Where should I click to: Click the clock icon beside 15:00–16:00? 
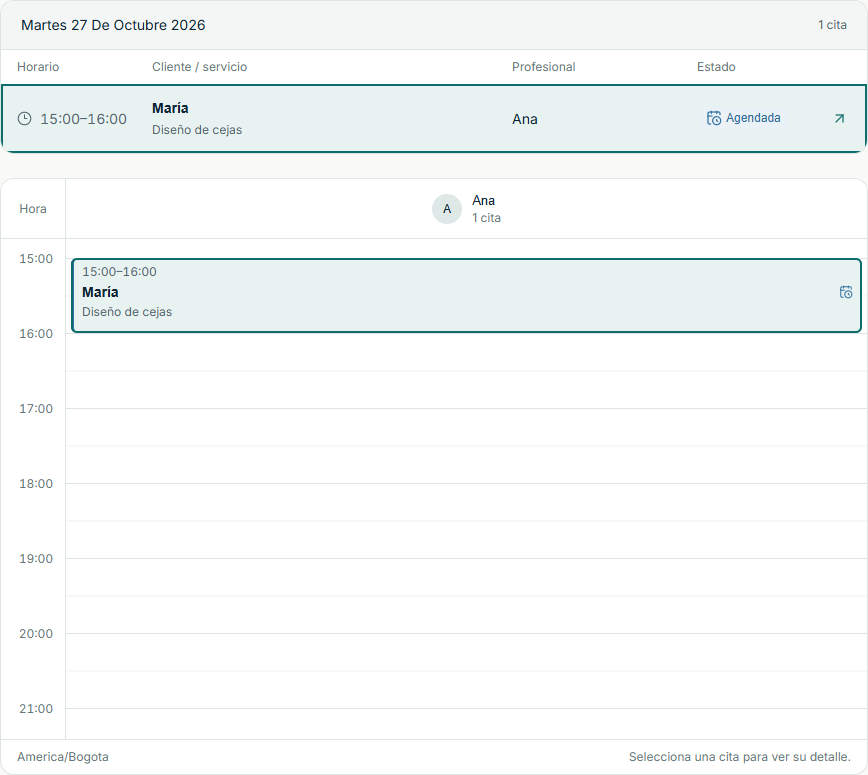tap(24, 118)
